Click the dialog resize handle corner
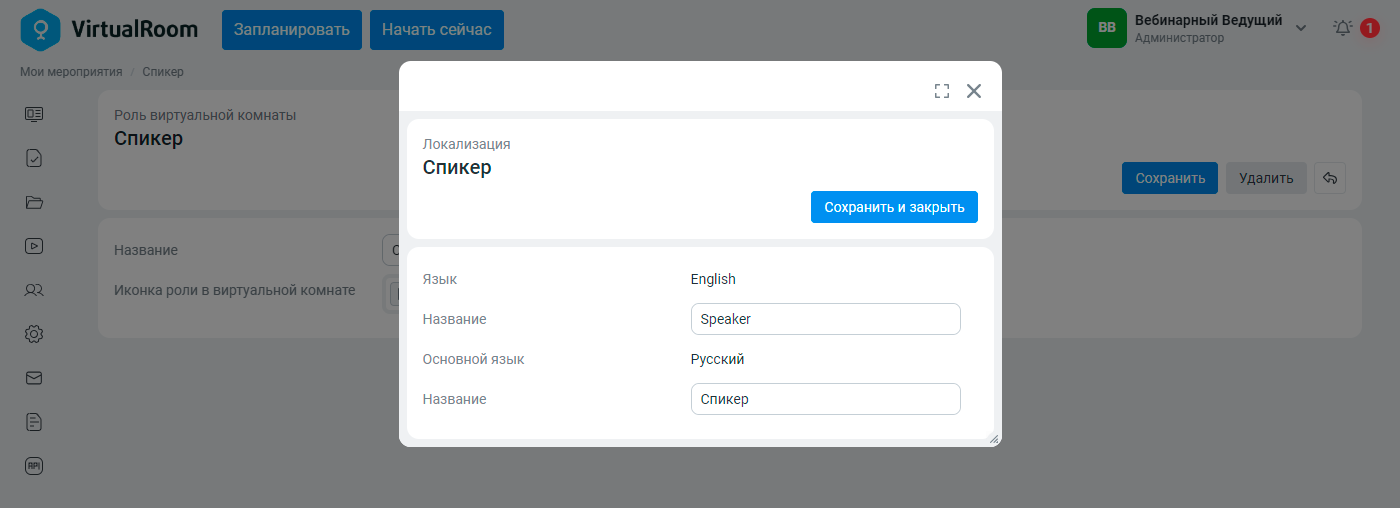Viewport: 1400px width, 508px height. point(994,439)
